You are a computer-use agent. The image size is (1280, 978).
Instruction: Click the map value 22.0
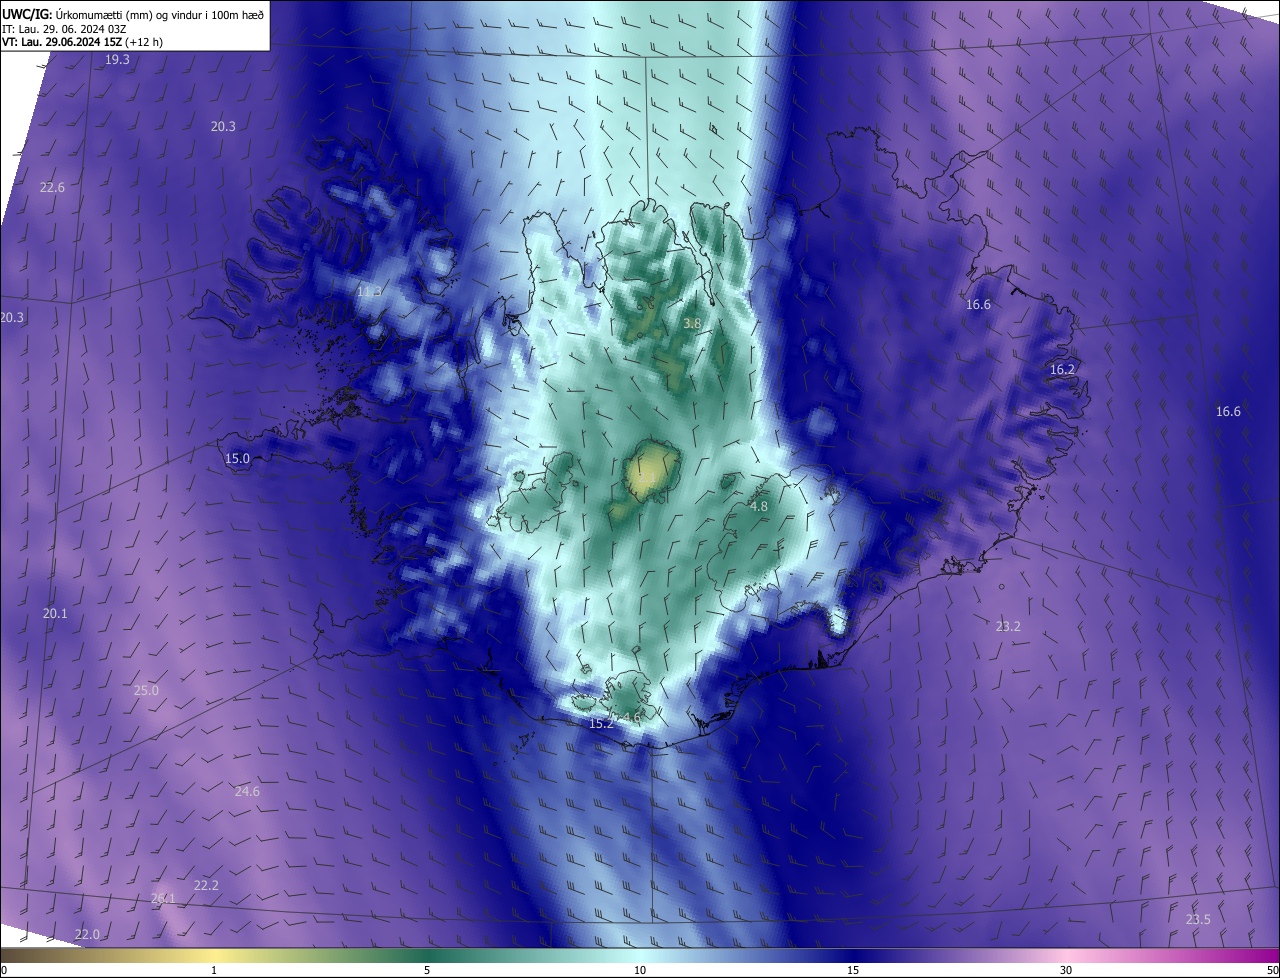click(87, 935)
